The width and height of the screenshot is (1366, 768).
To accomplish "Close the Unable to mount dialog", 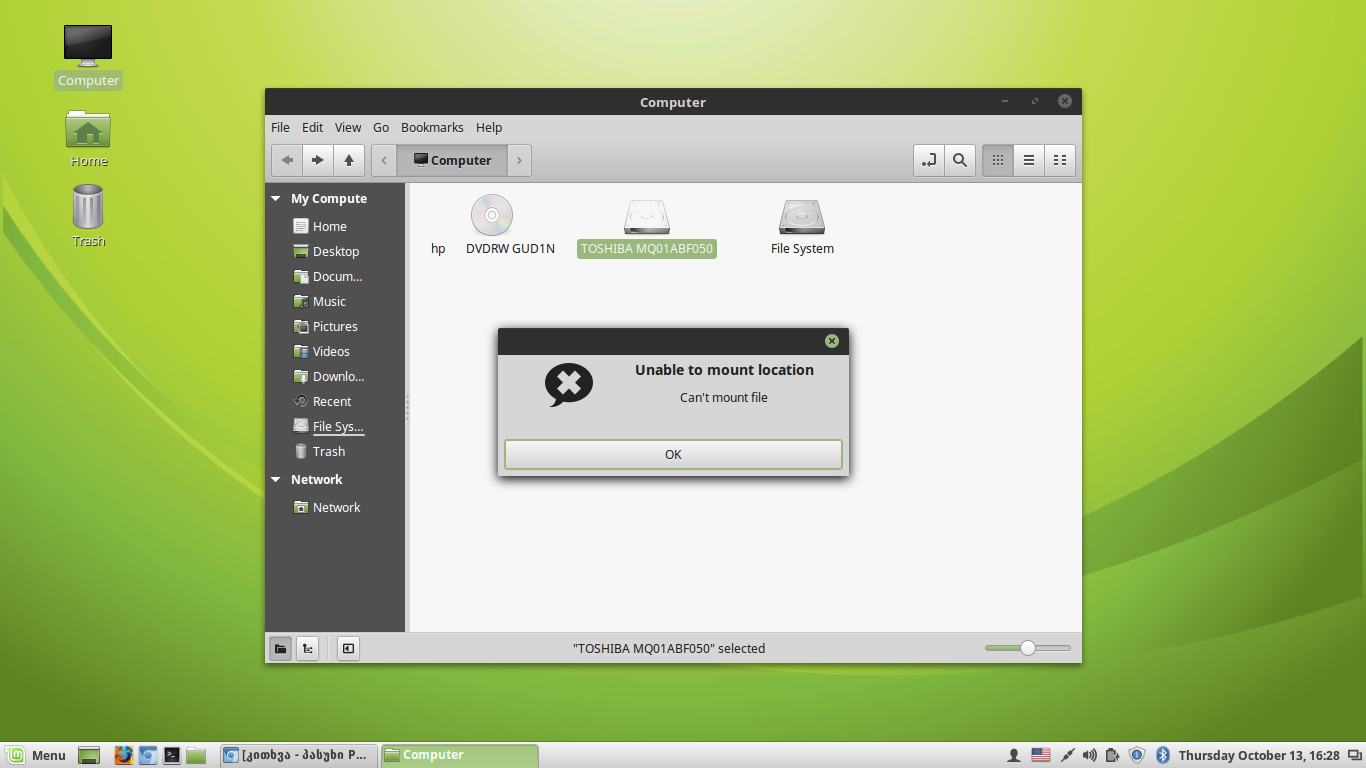I will [x=832, y=341].
